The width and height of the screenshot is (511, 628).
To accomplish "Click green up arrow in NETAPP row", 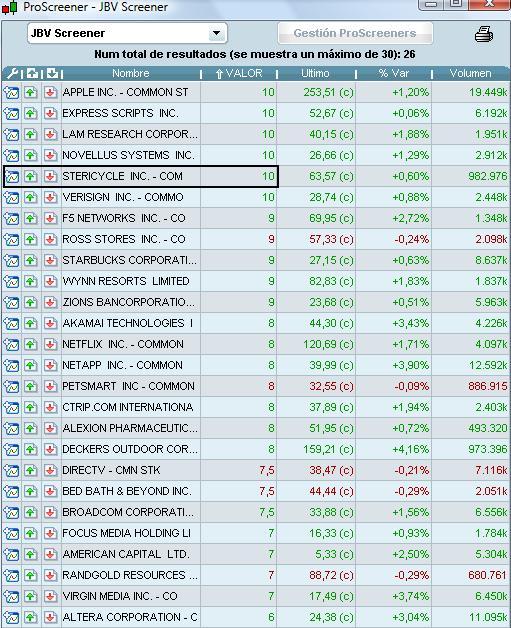I will (x=31, y=365).
